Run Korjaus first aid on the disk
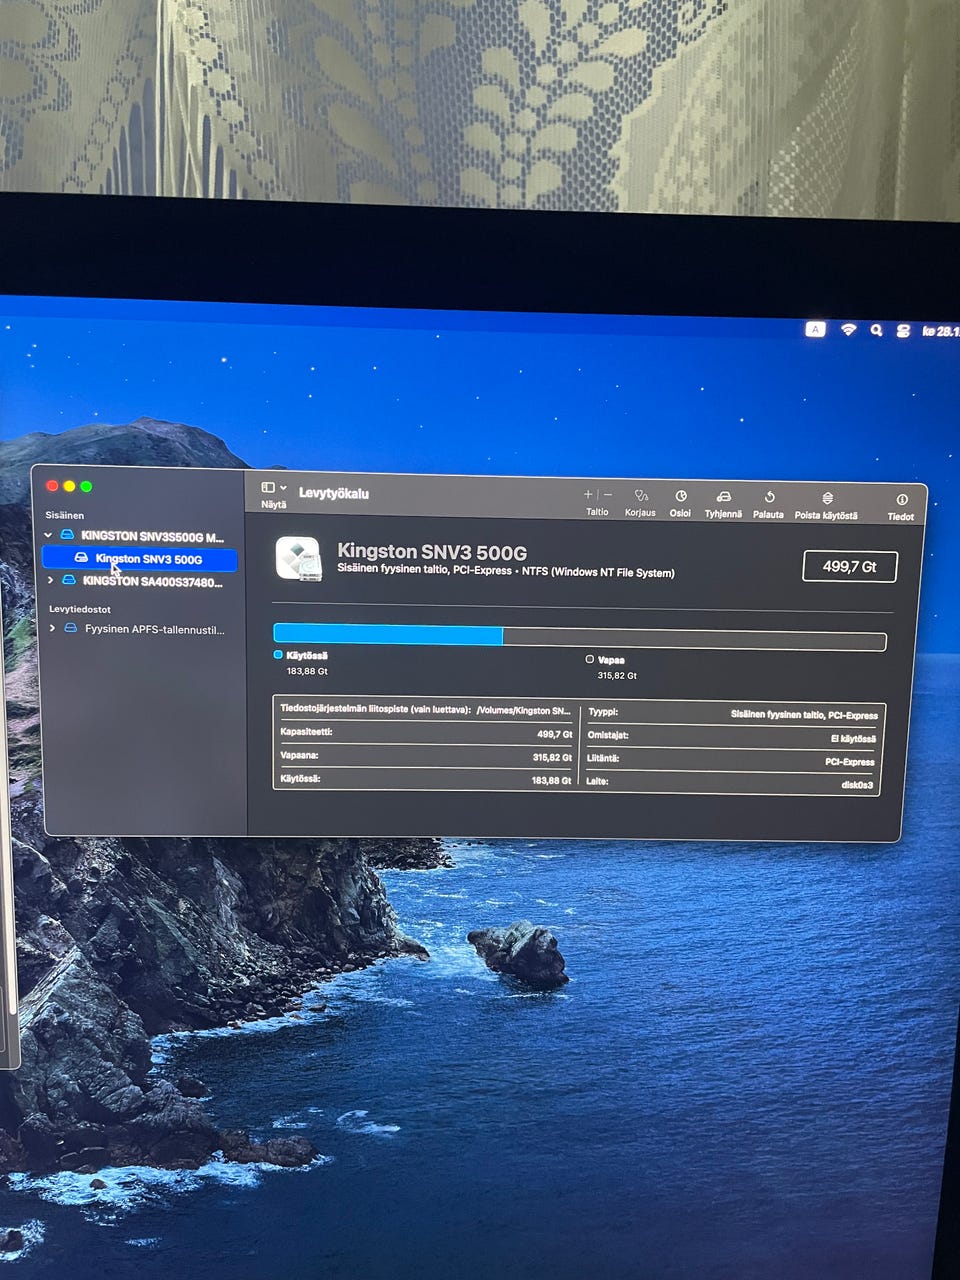The width and height of the screenshot is (960, 1280). tap(641, 496)
